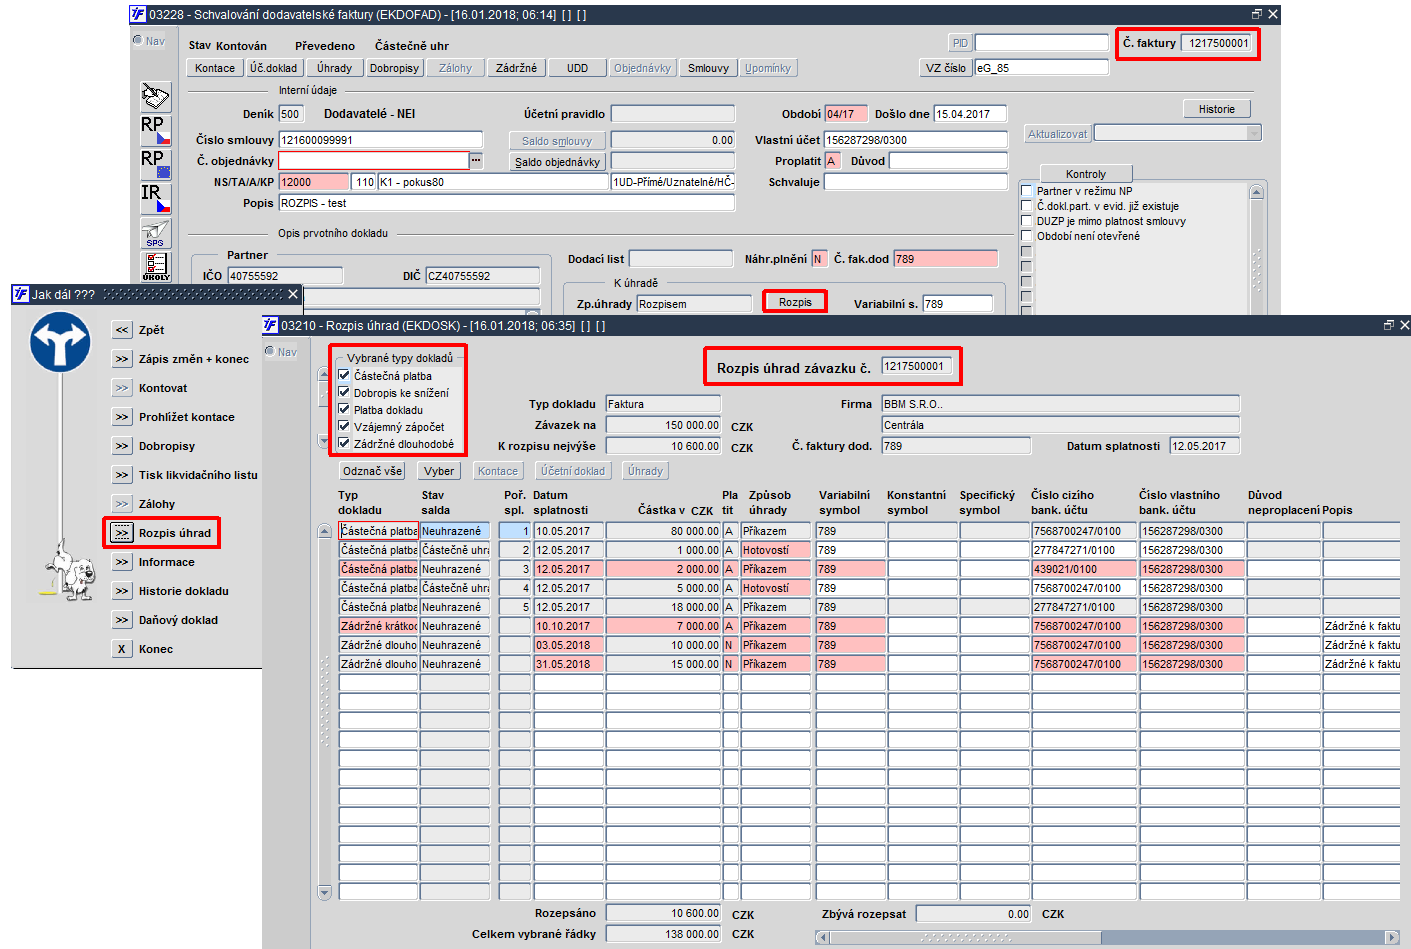Screen dimensions: 1411x949
Task: Click app icon in Rozpis úhrad title bar
Action: (271, 325)
